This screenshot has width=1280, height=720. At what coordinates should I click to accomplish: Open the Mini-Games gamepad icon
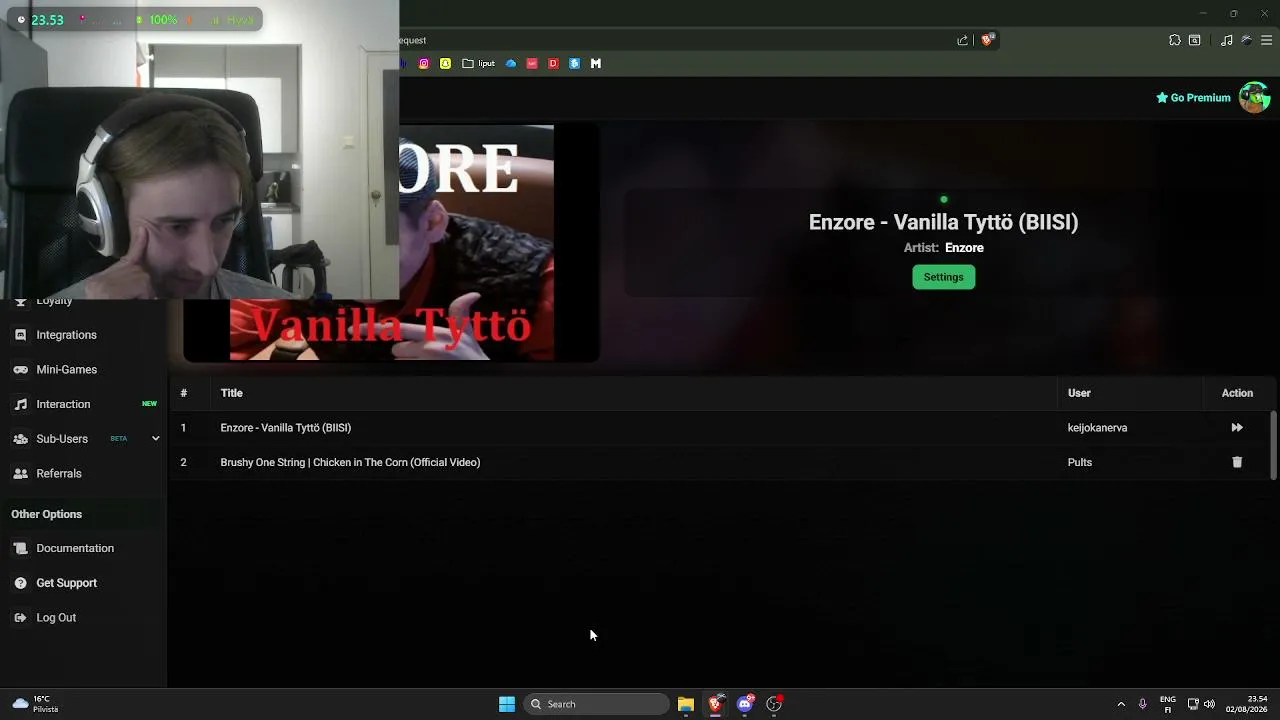click(20, 370)
